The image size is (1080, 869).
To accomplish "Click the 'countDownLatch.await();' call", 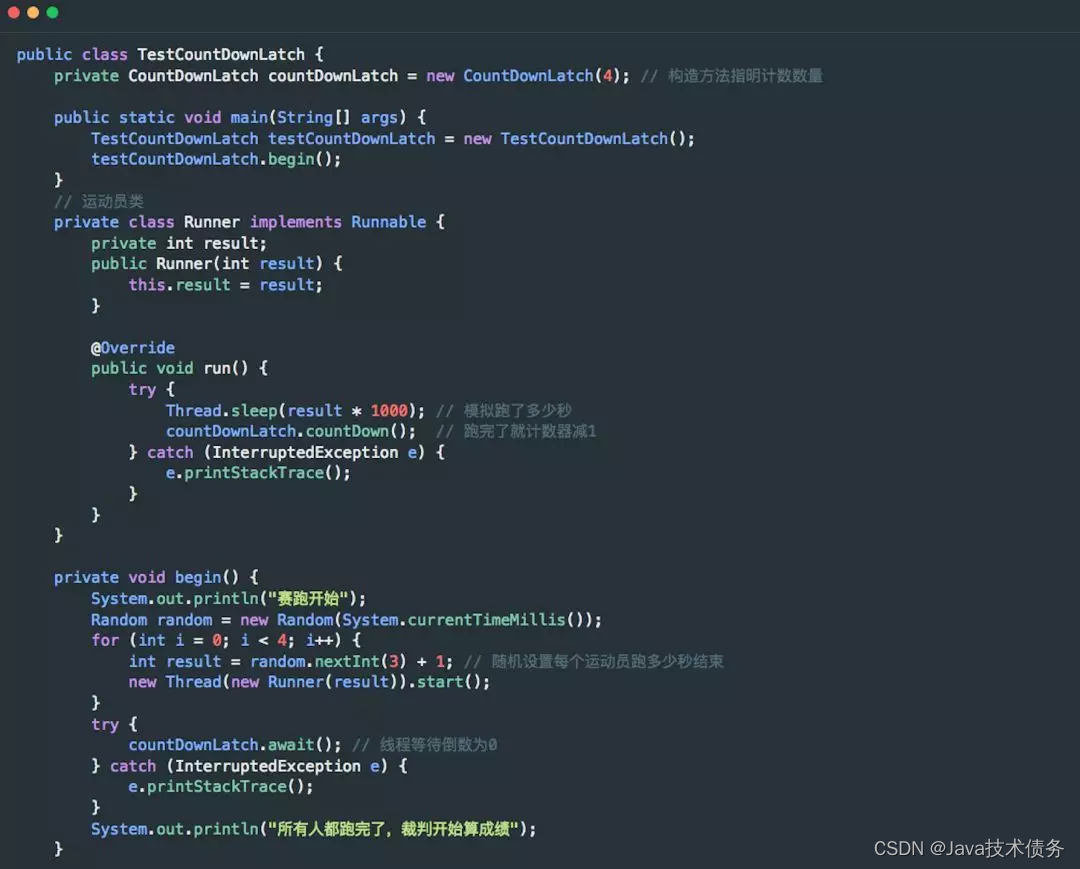I will coord(235,745).
